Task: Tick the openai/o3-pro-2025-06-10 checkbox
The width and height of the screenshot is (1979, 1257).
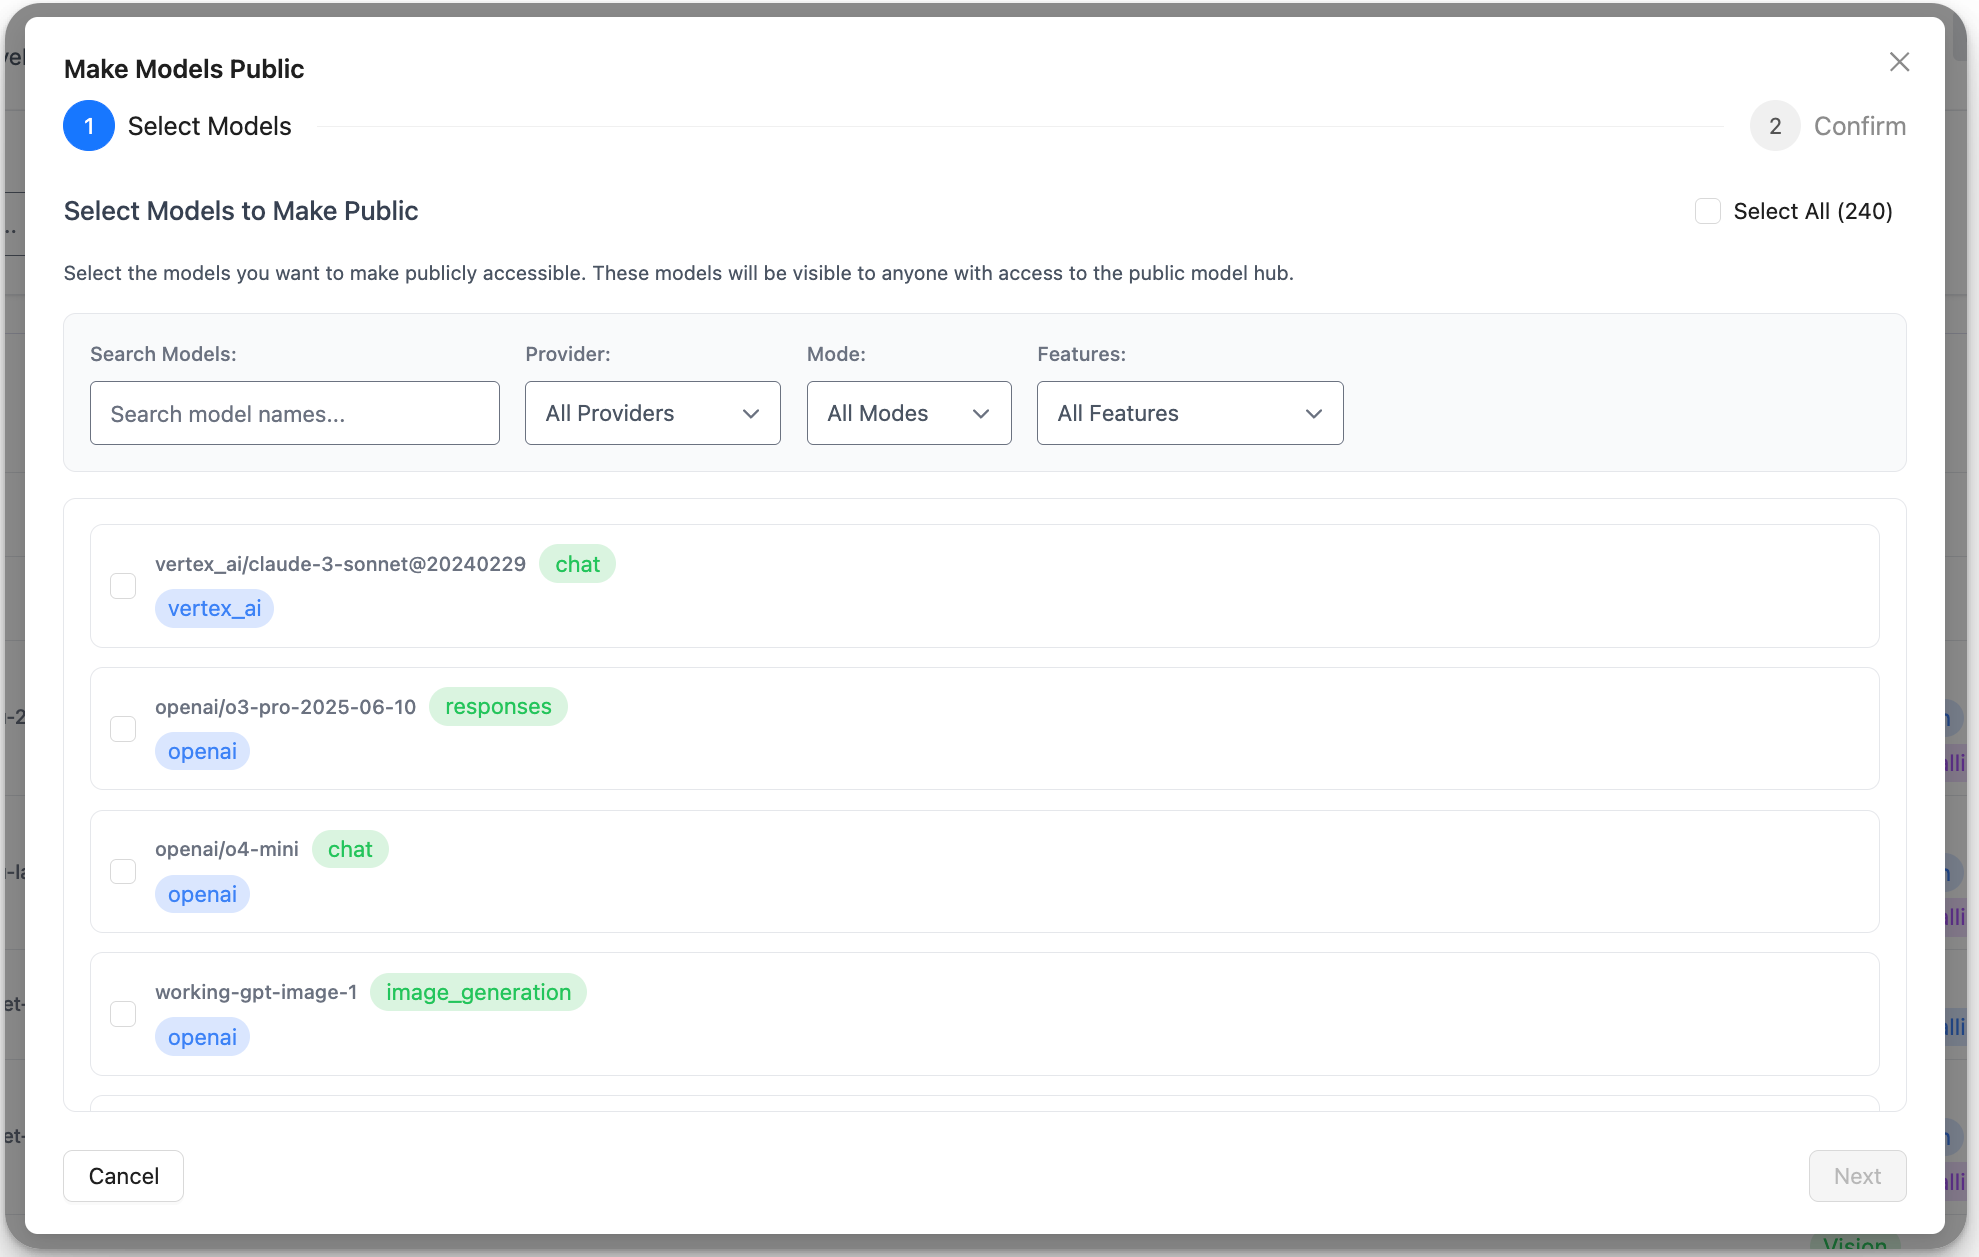Action: coord(123,729)
